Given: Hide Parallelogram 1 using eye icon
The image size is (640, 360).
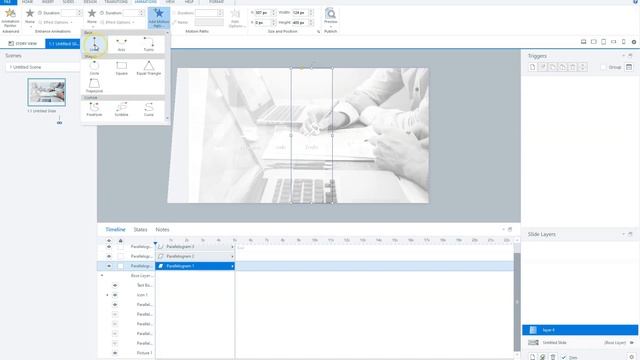Looking at the screenshot, I should point(109,266).
